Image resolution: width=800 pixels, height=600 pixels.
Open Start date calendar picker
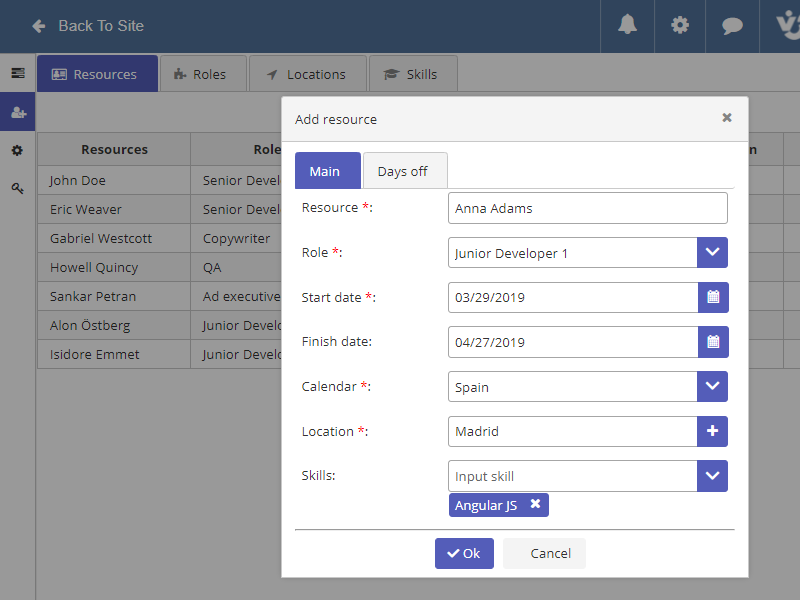point(713,297)
